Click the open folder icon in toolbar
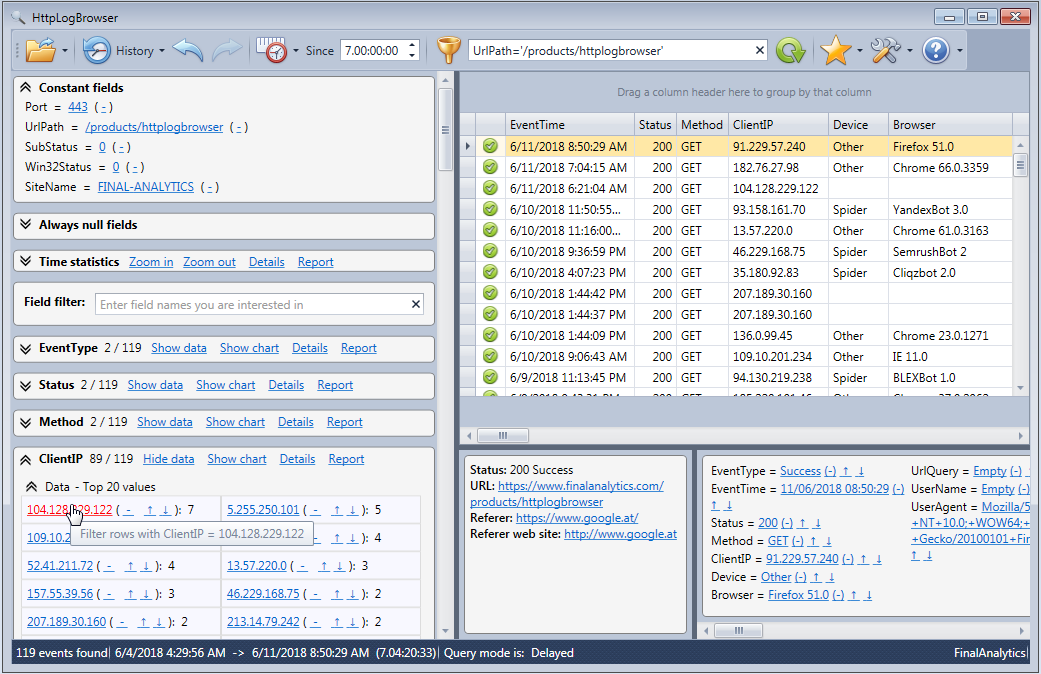The image size is (1041, 674). [x=41, y=50]
